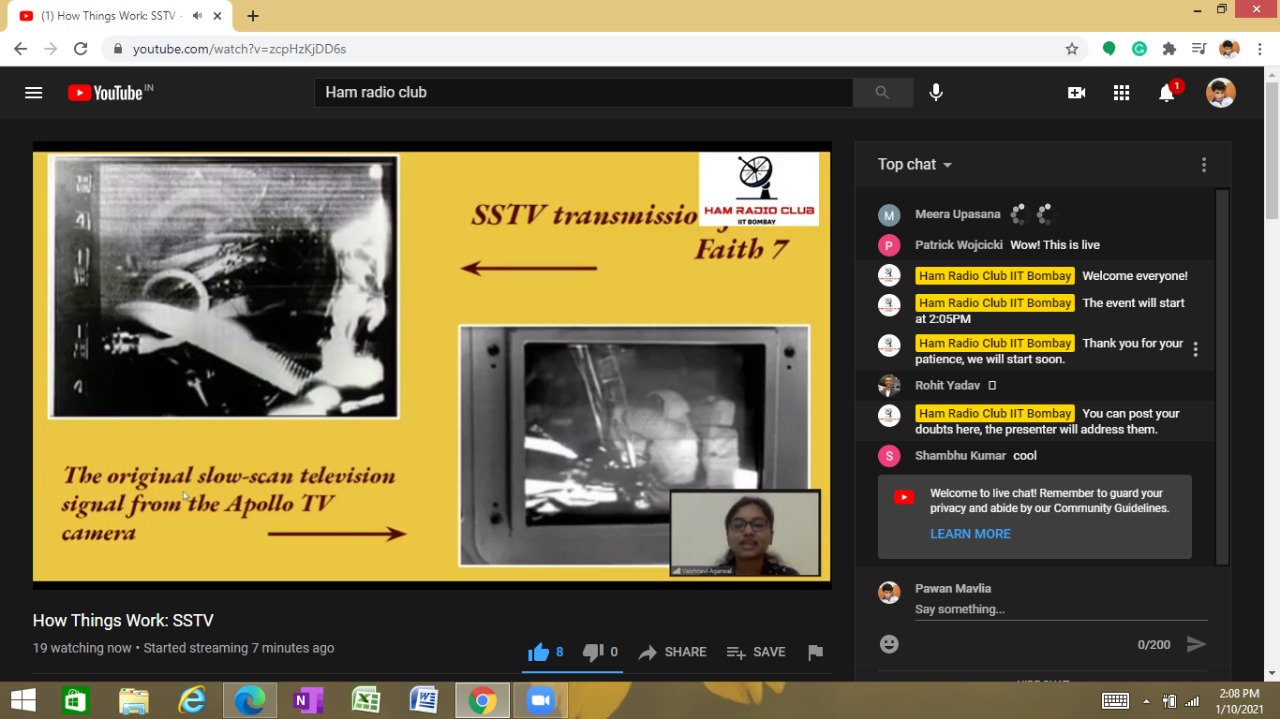Image resolution: width=1280 pixels, height=719 pixels.
Task: Open options for 'Thank you for your patience' message
Action: coord(1195,349)
